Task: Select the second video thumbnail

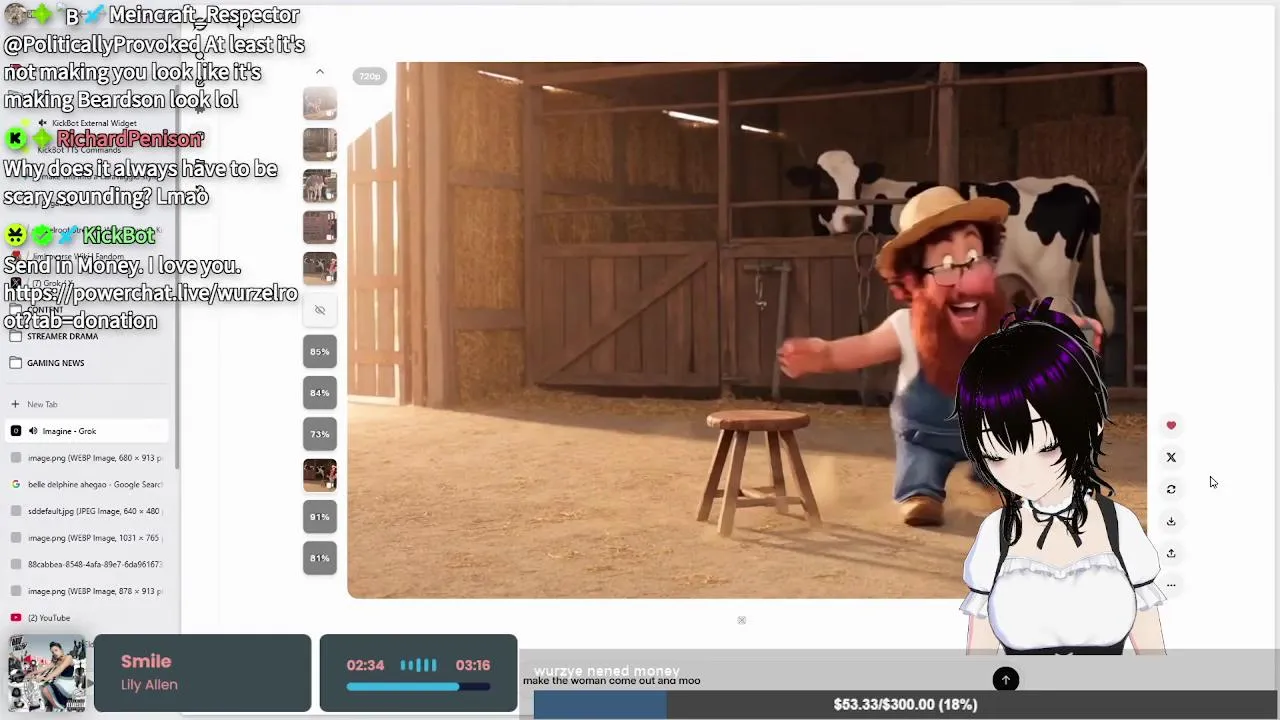Action: pyautogui.click(x=320, y=145)
